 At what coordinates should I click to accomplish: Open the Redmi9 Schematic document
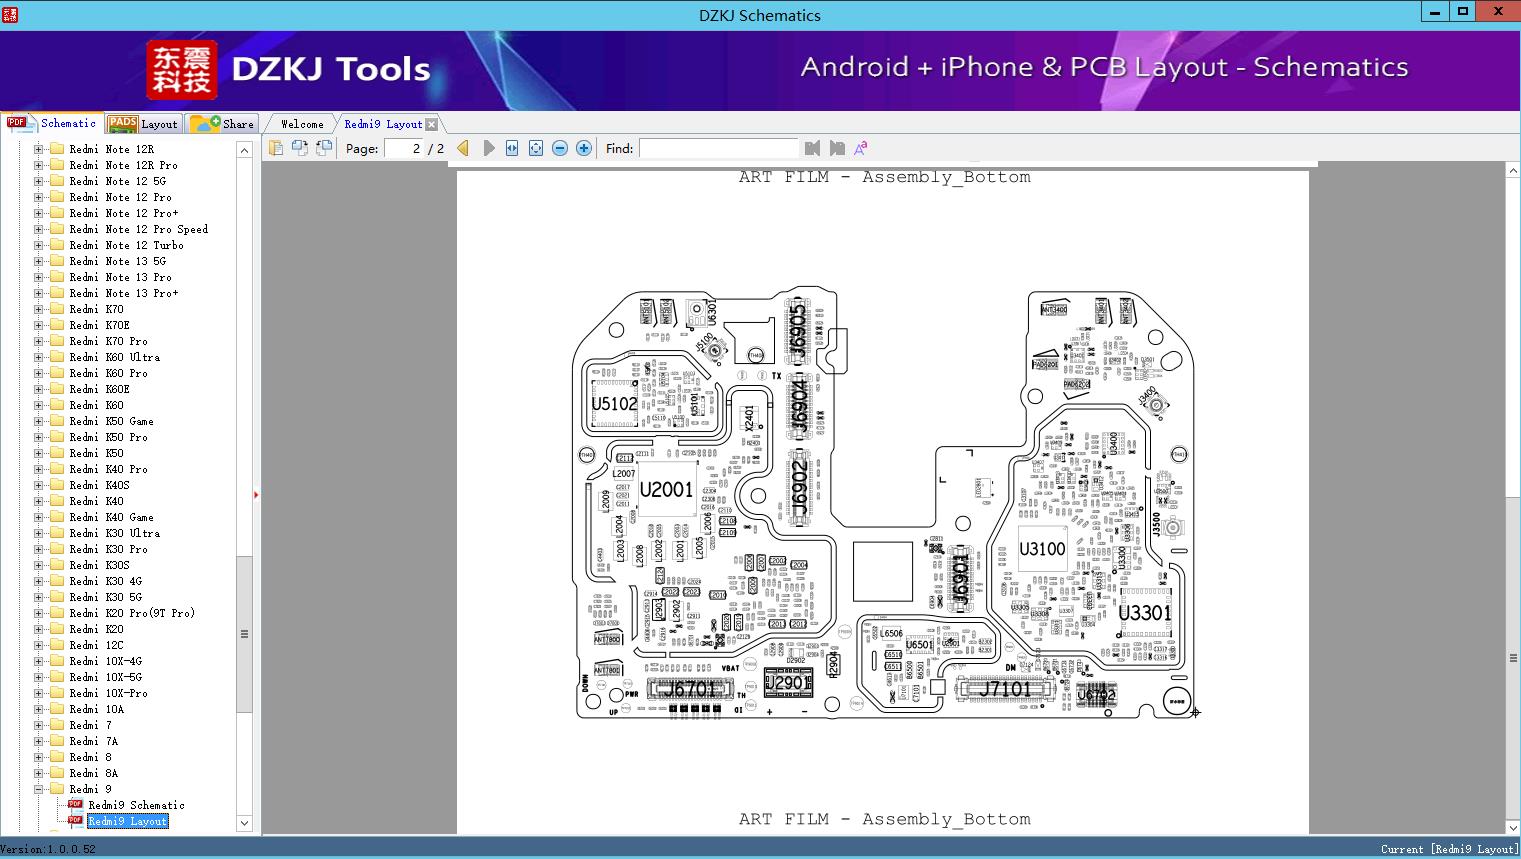(136, 805)
